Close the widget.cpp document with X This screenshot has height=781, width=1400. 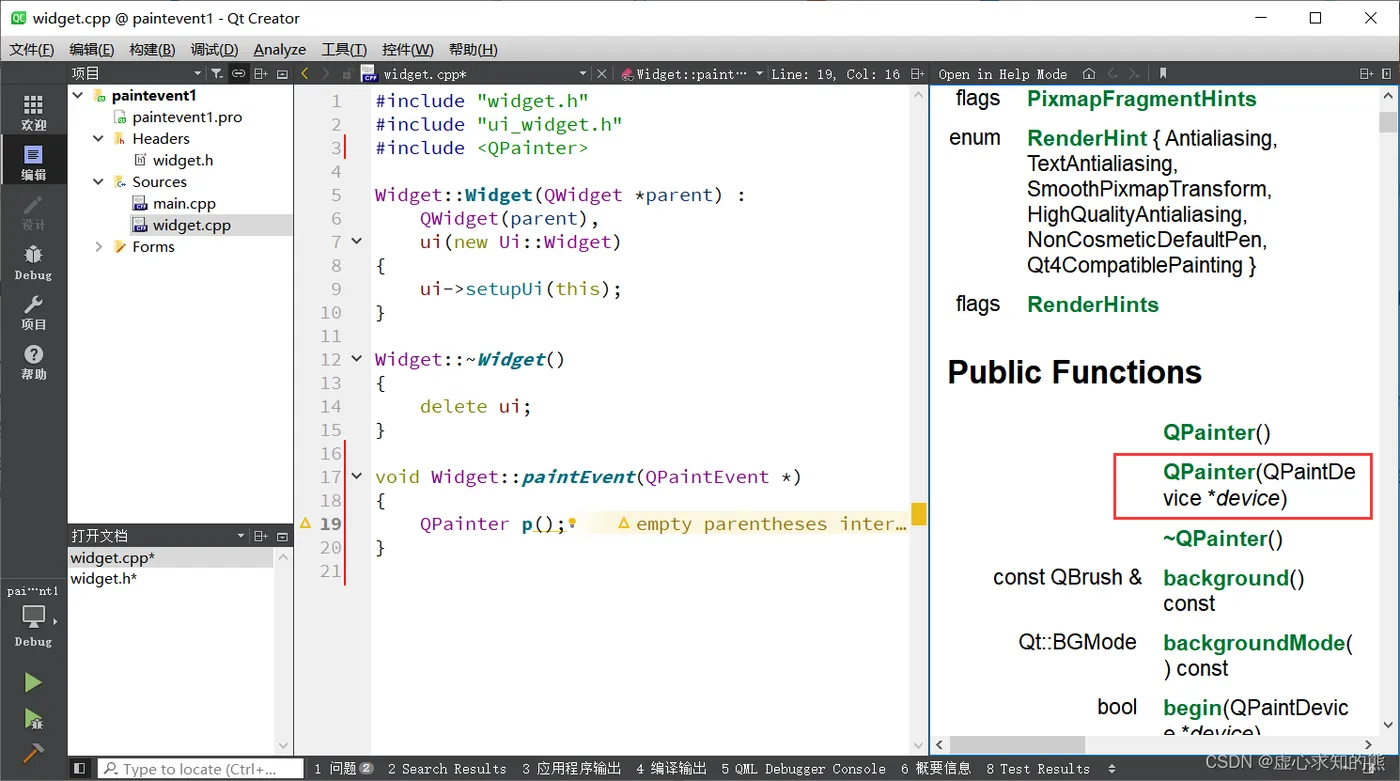(601, 74)
